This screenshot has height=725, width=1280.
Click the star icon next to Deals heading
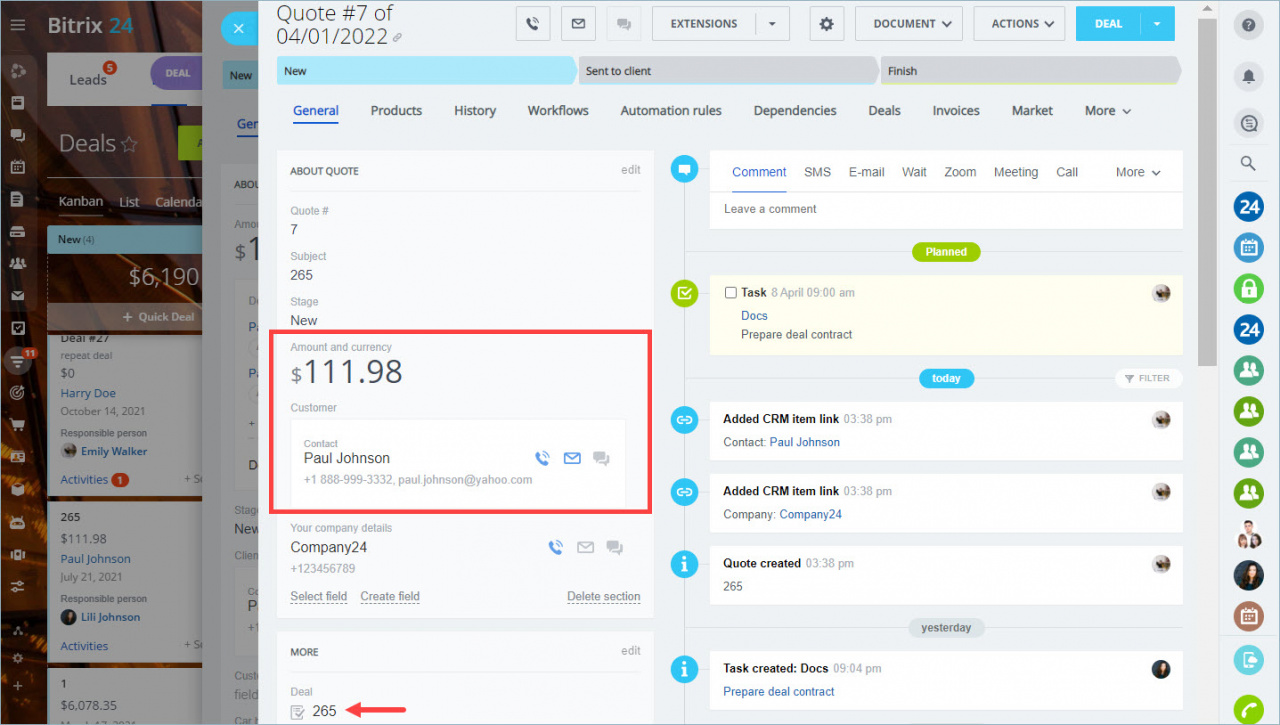(x=129, y=145)
